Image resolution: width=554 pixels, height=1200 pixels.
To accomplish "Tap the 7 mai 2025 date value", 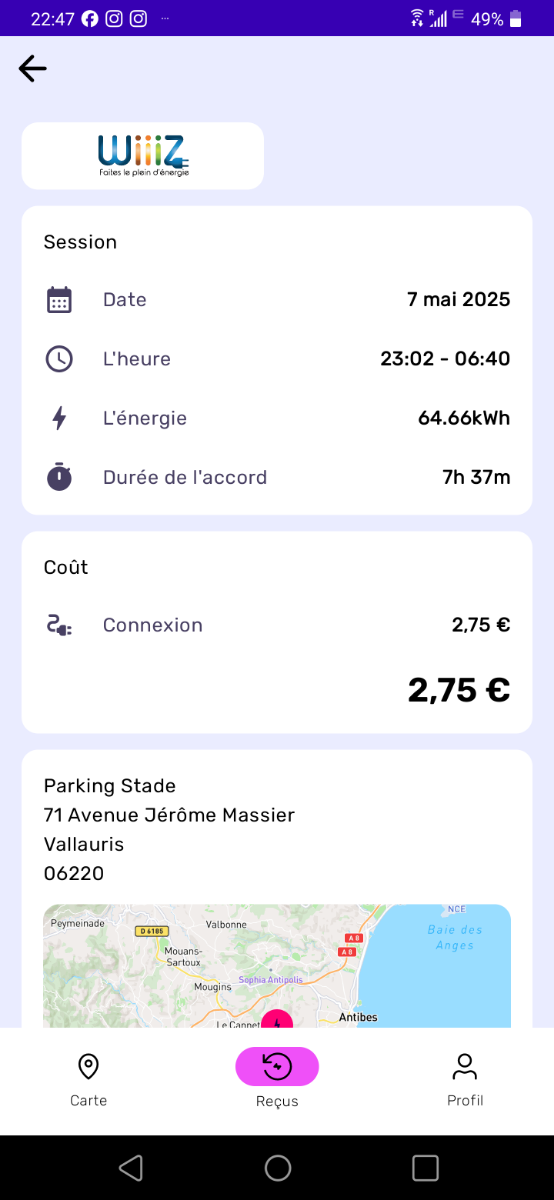I will click(x=459, y=300).
